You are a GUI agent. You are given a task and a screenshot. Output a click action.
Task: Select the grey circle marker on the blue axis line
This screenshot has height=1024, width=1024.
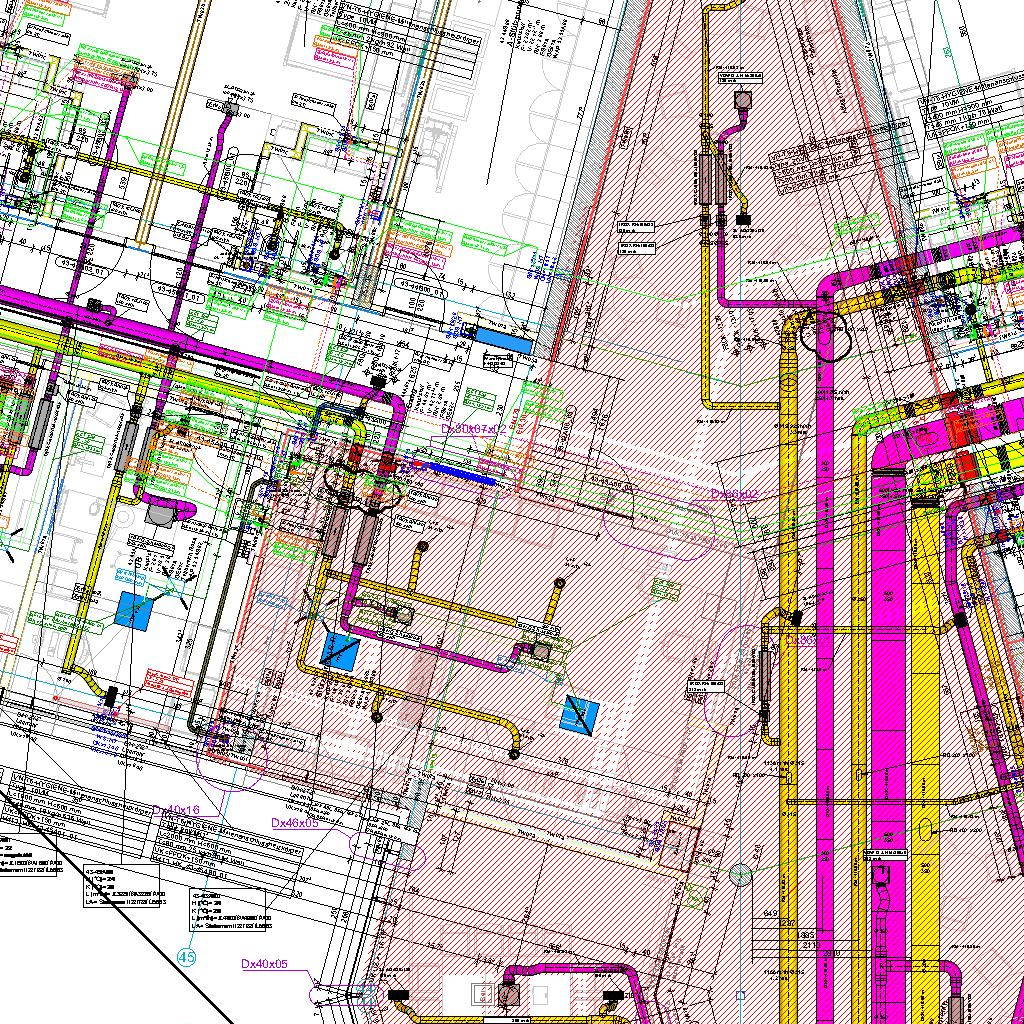tap(741, 874)
